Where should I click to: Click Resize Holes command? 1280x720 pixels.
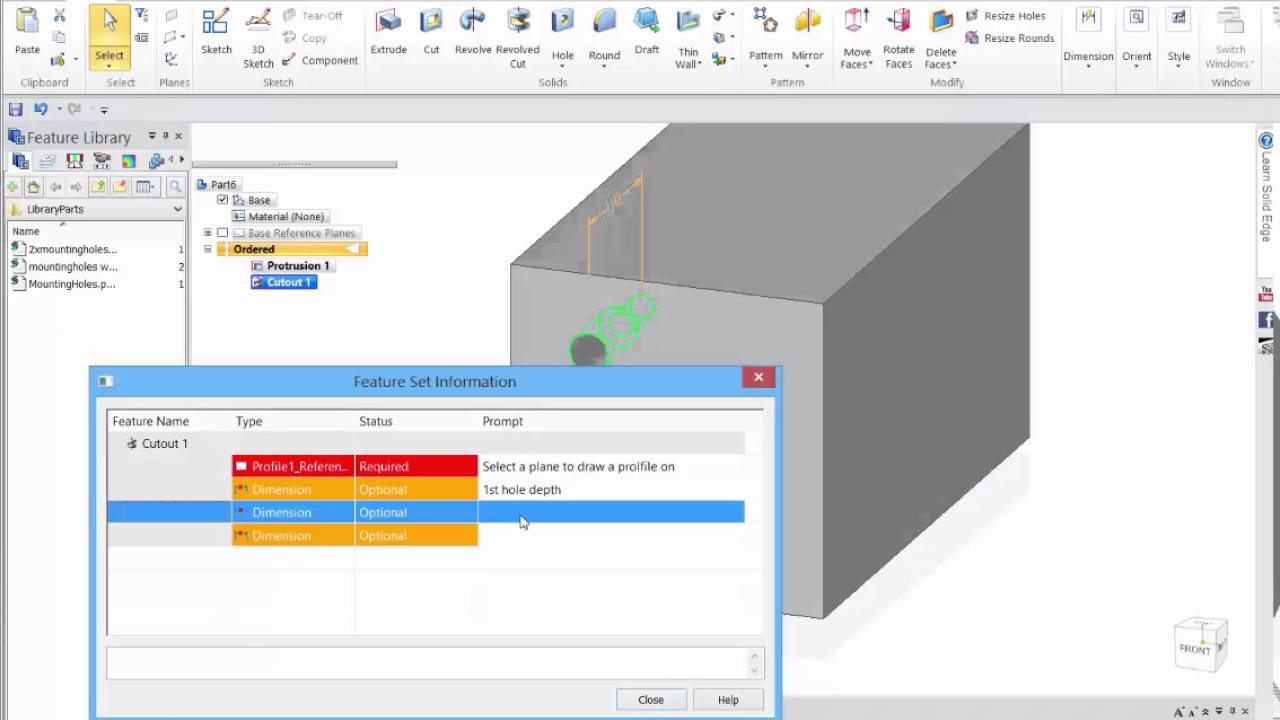pos(1005,16)
